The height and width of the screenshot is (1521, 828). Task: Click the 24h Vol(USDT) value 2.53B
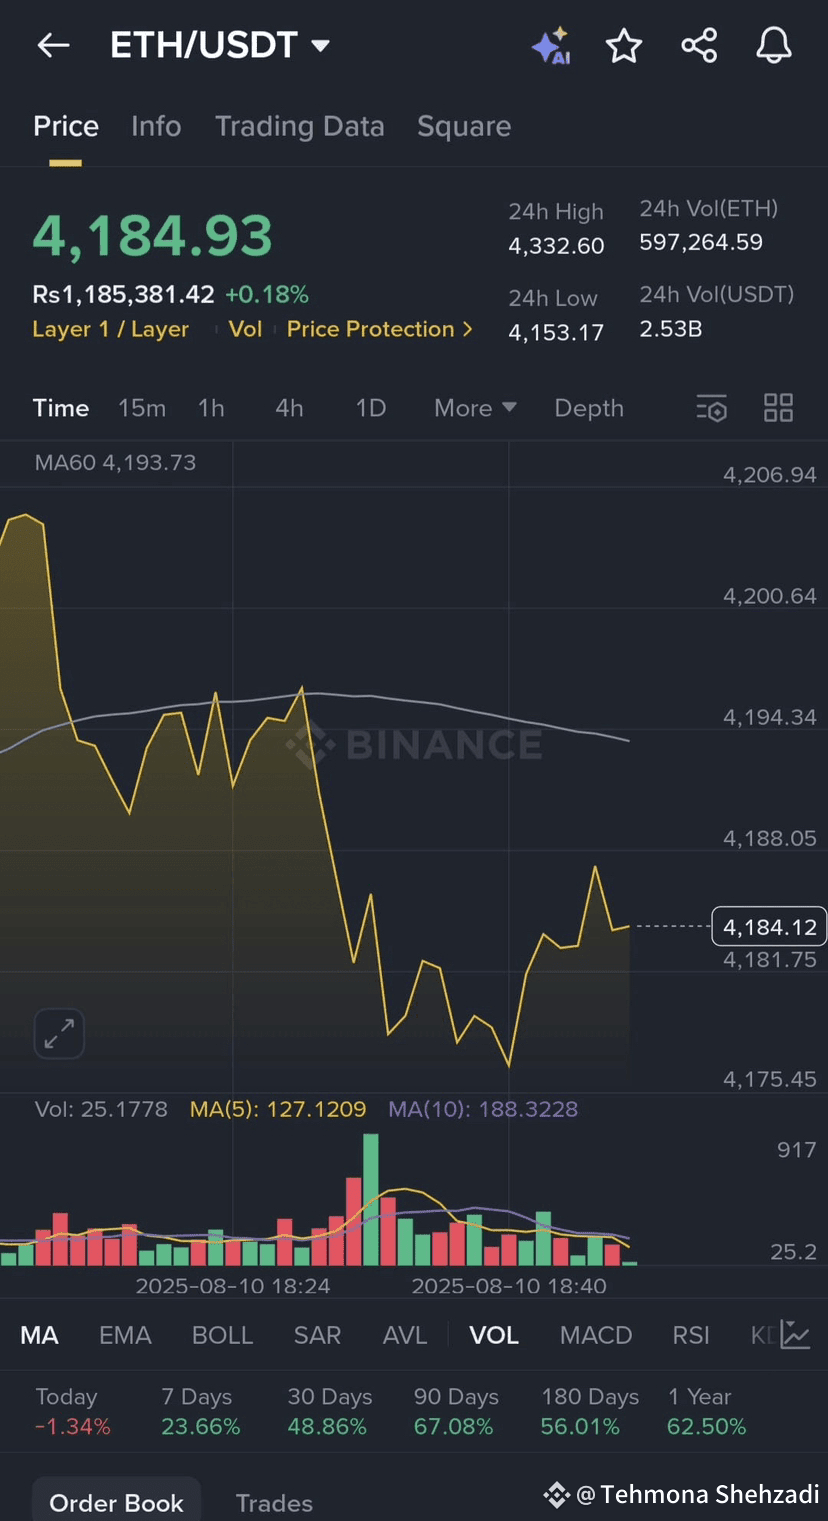coord(671,328)
